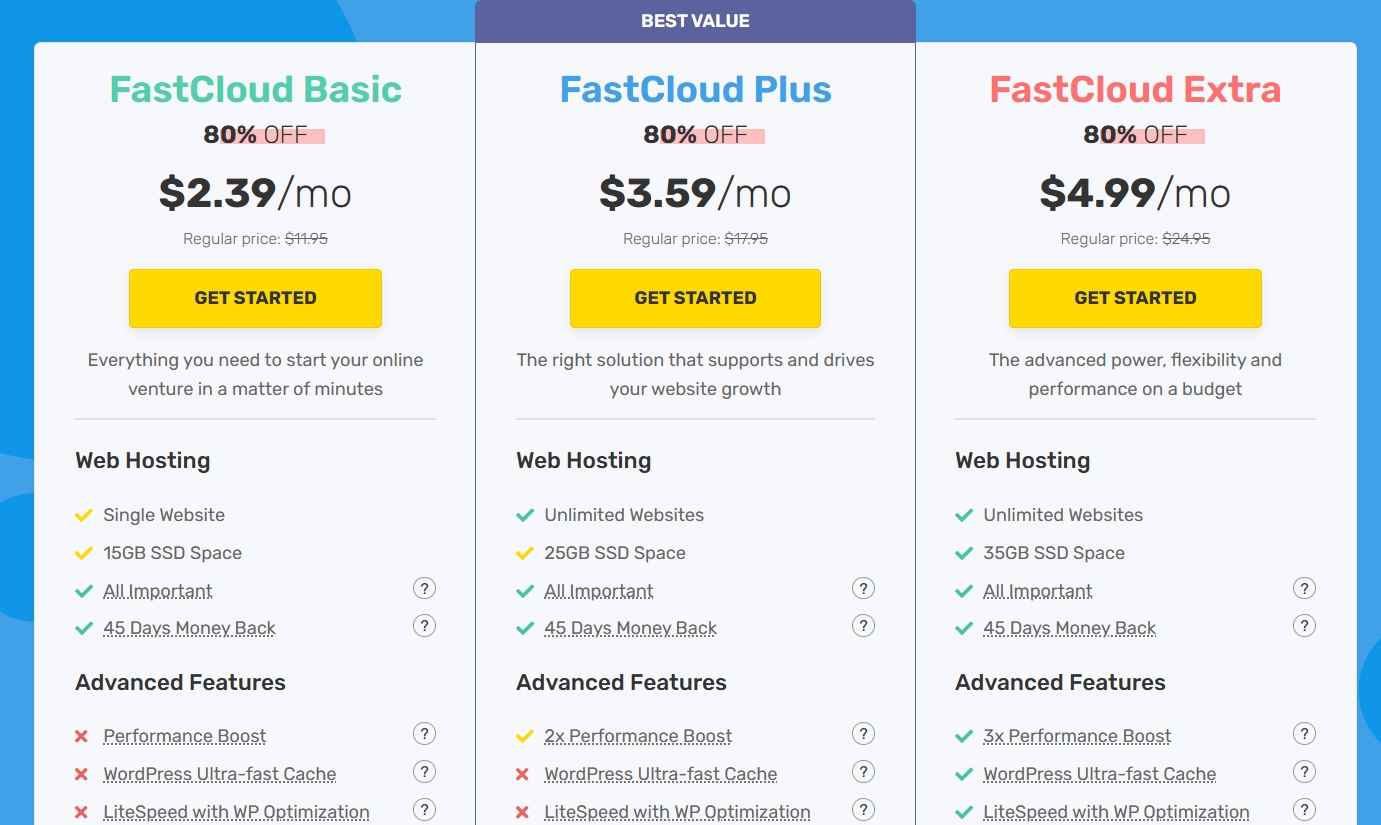Open help icon for Plus 2x Performance Boost
This screenshot has height=825, width=1381.
[x=863, y=734]
